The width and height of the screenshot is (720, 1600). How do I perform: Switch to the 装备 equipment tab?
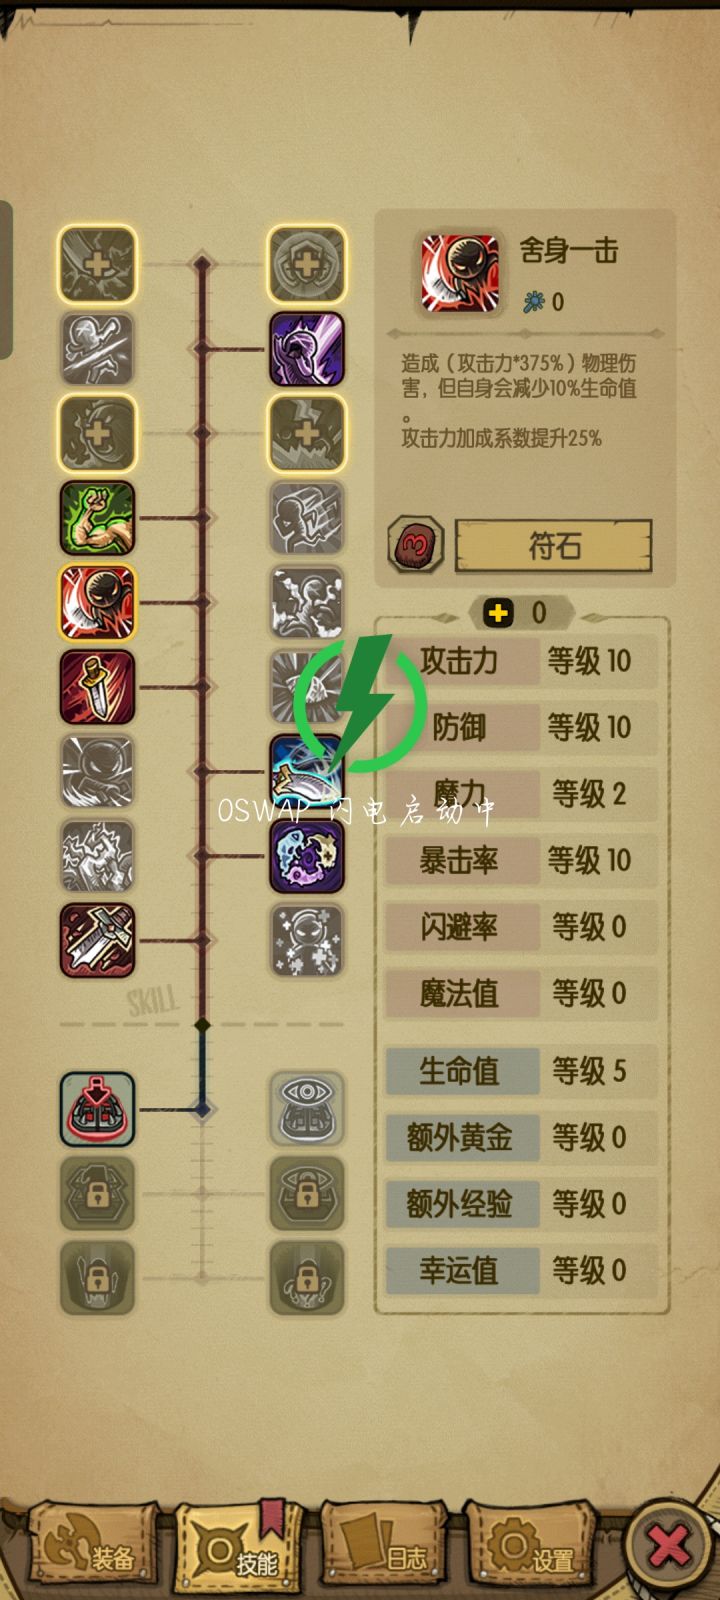pos(92,1548)
